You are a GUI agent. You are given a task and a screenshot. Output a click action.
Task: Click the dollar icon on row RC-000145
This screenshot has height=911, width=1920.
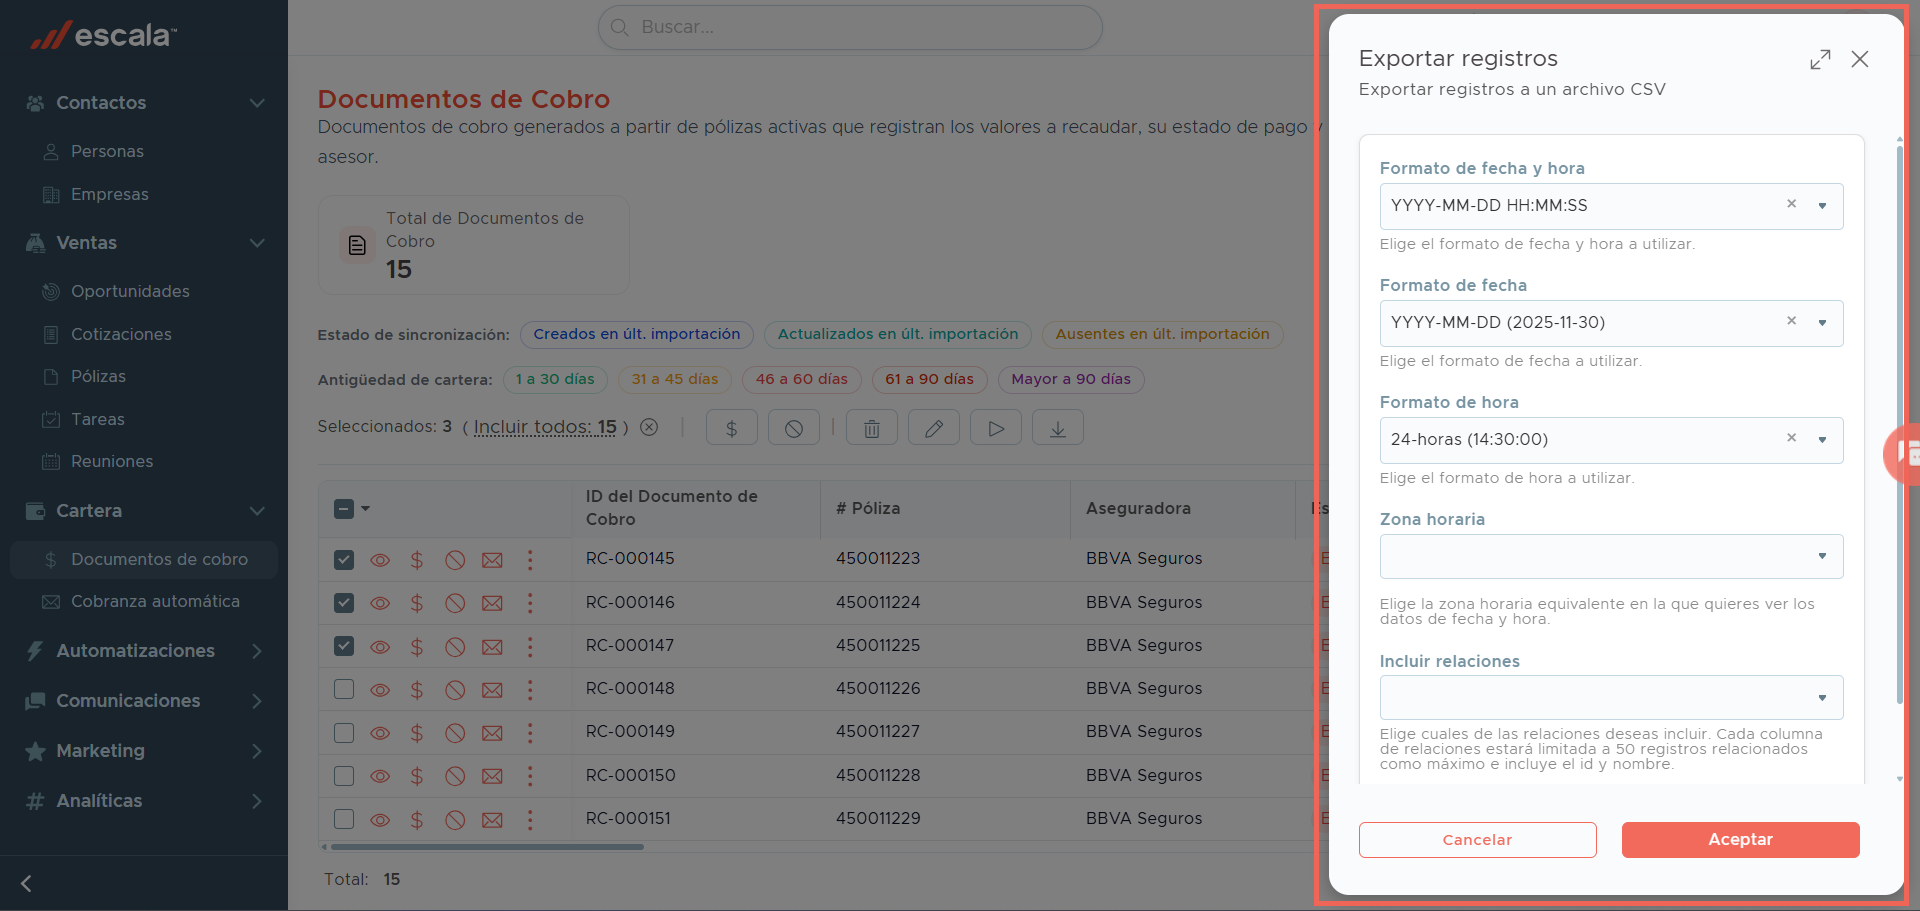[417, 560]
